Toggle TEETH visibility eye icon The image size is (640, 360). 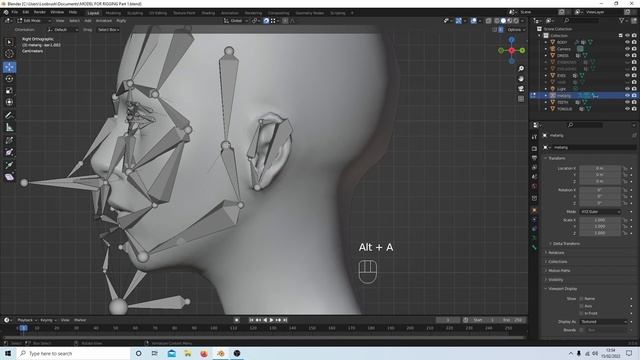[x=627, y=102]
